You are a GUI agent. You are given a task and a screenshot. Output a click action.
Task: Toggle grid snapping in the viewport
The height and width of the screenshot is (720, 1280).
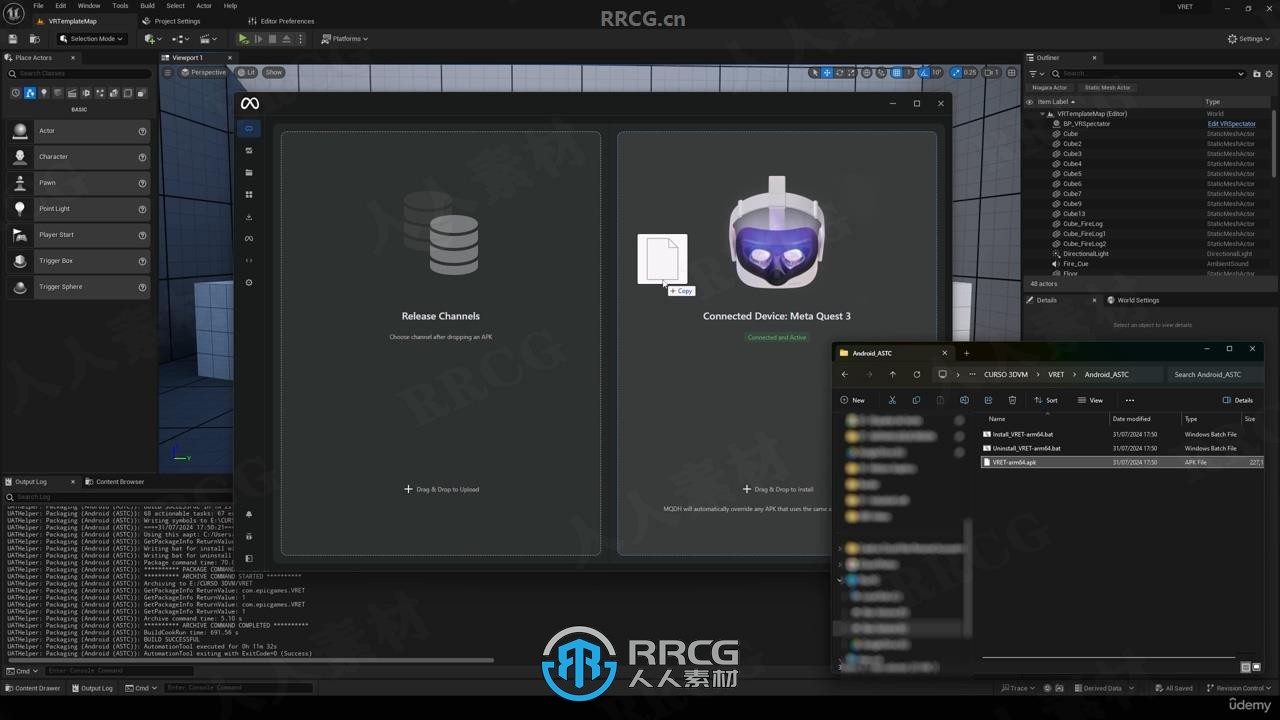897,72
